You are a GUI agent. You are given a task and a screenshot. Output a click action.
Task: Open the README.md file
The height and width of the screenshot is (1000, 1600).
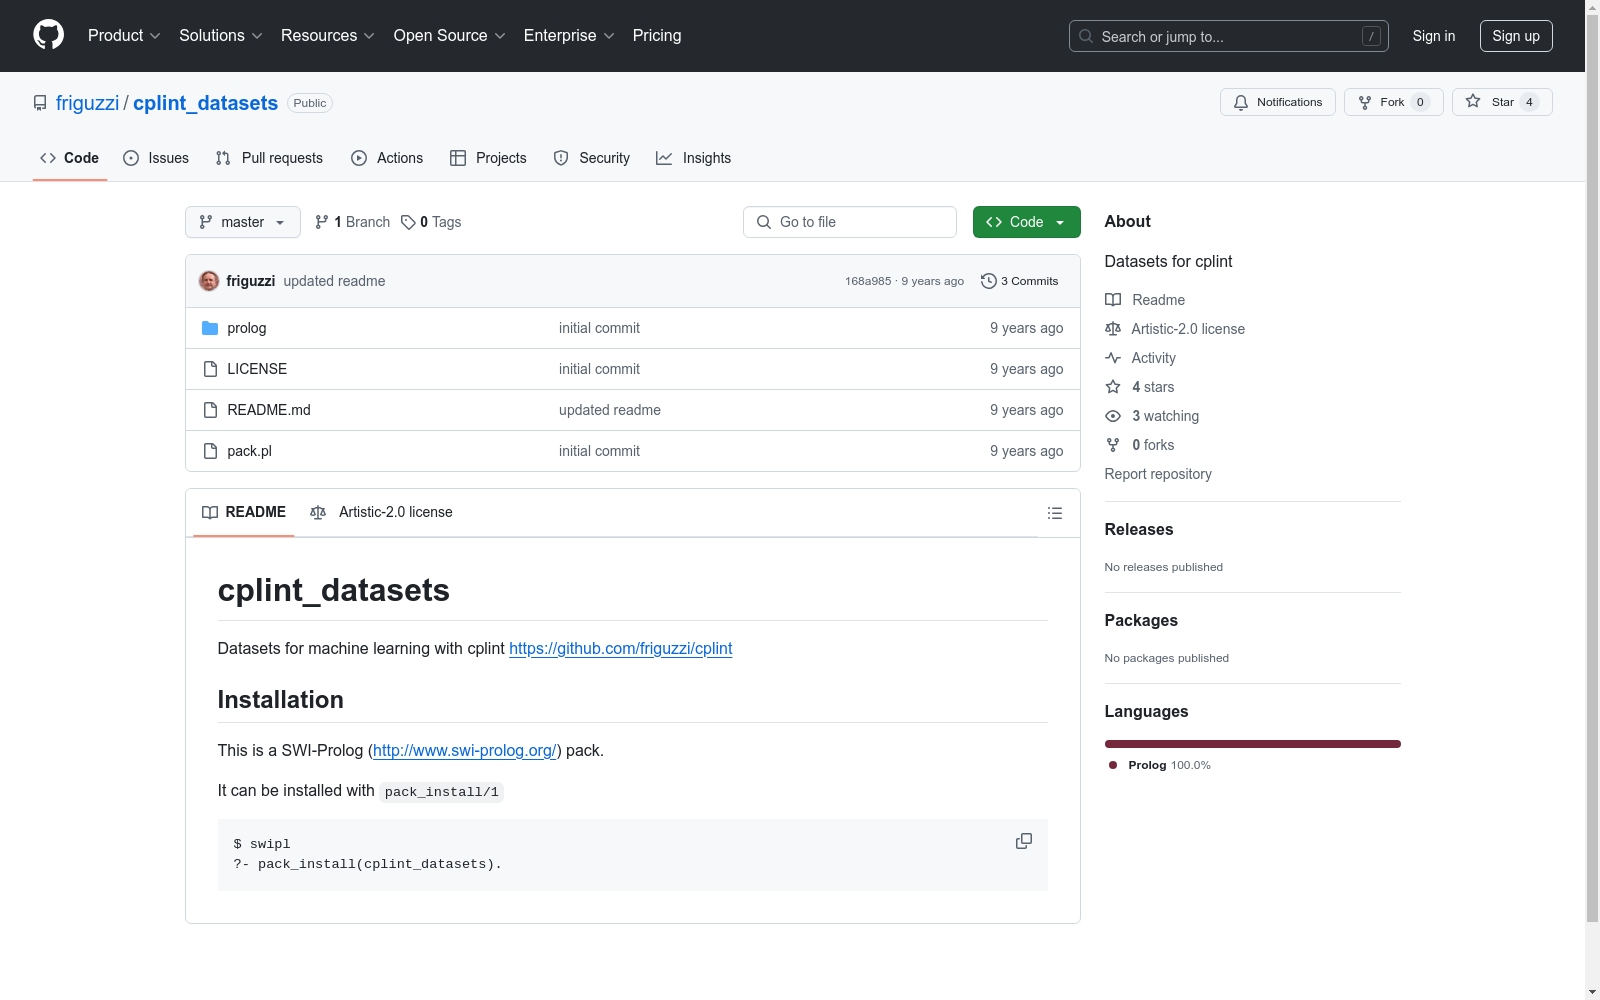pos(269,410)
